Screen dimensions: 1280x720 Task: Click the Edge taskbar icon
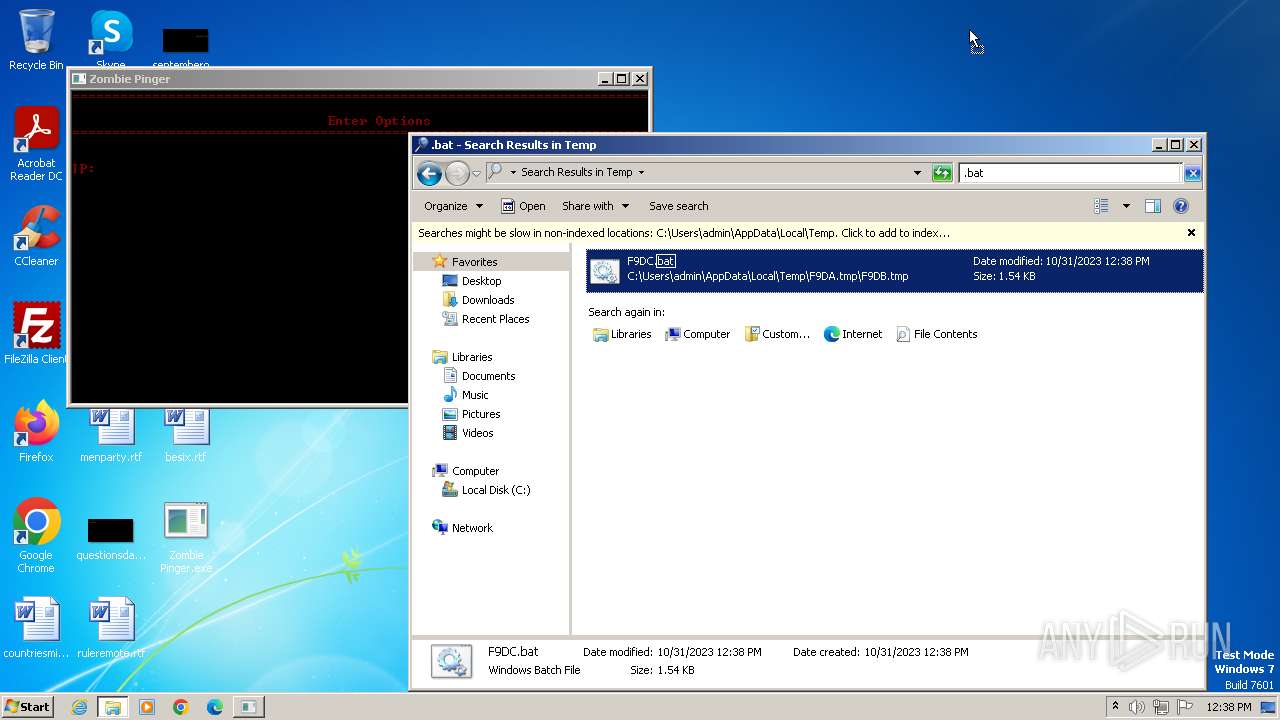[x=215, y=707]
